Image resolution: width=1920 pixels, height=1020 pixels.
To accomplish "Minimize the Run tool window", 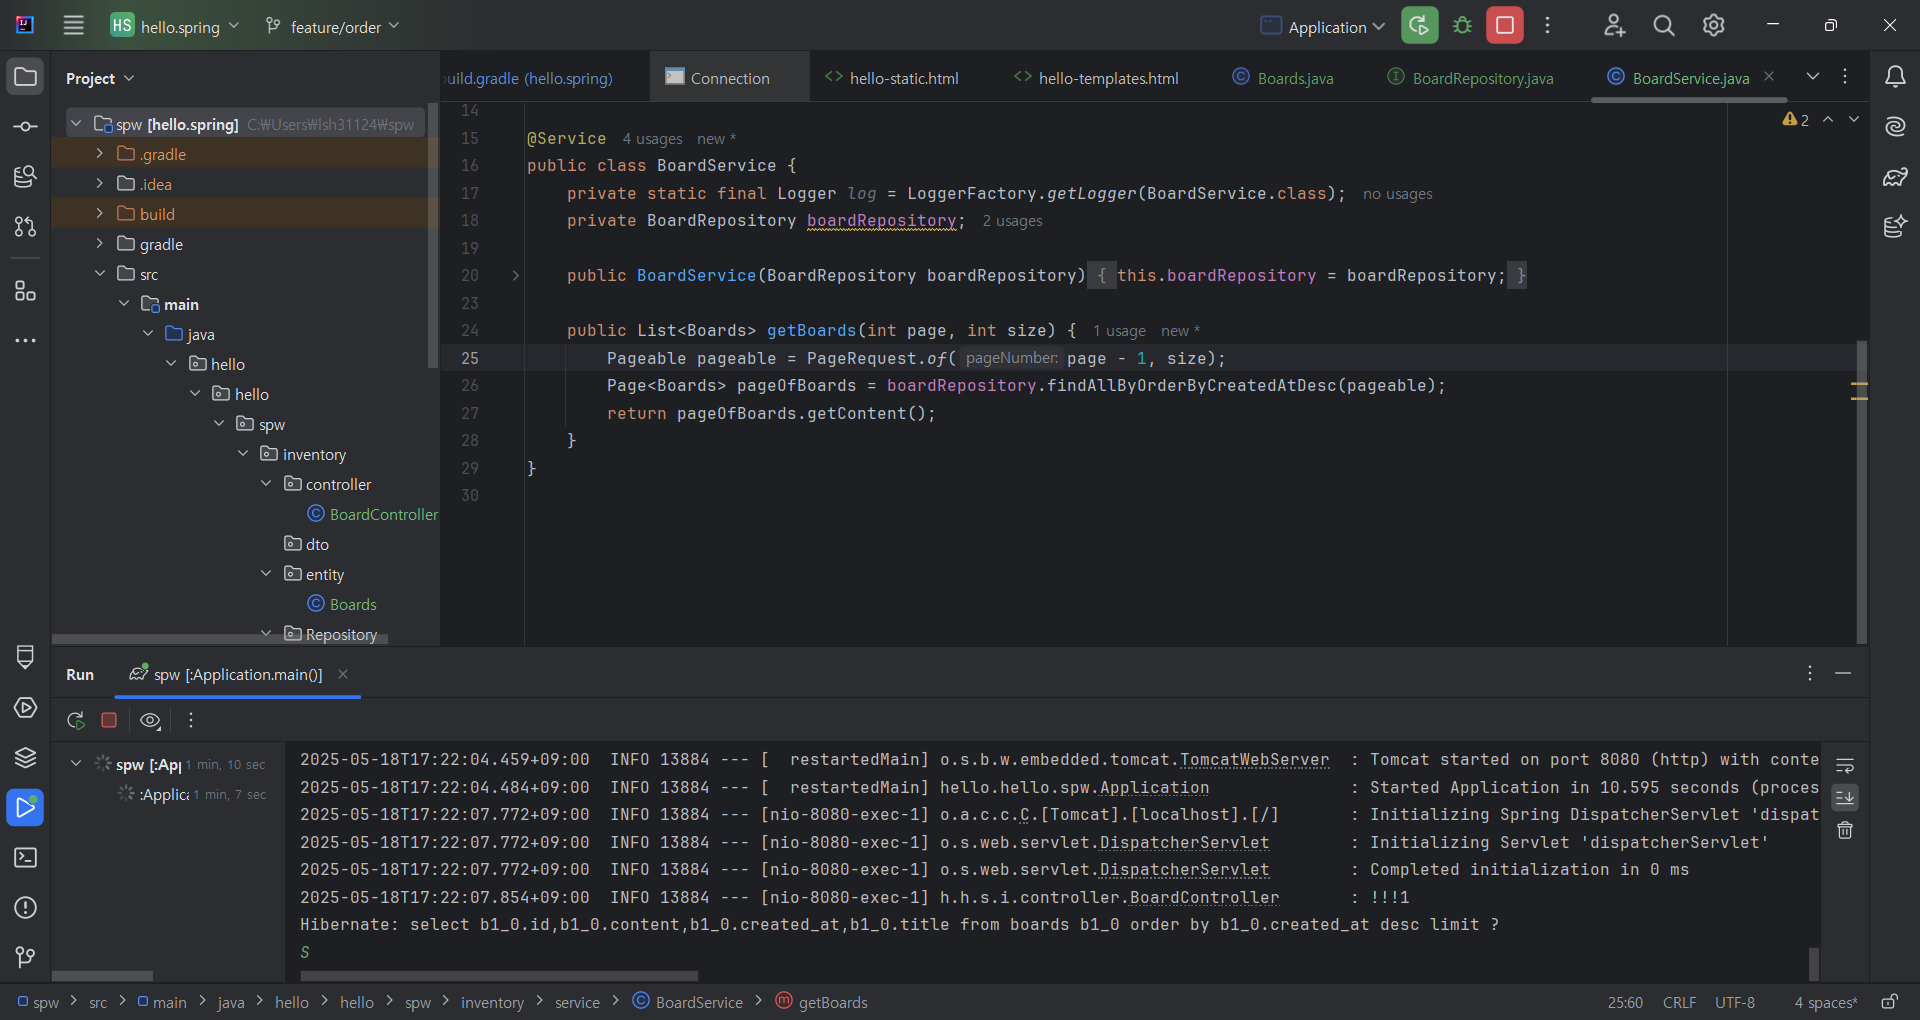I will pos(1843,674).
